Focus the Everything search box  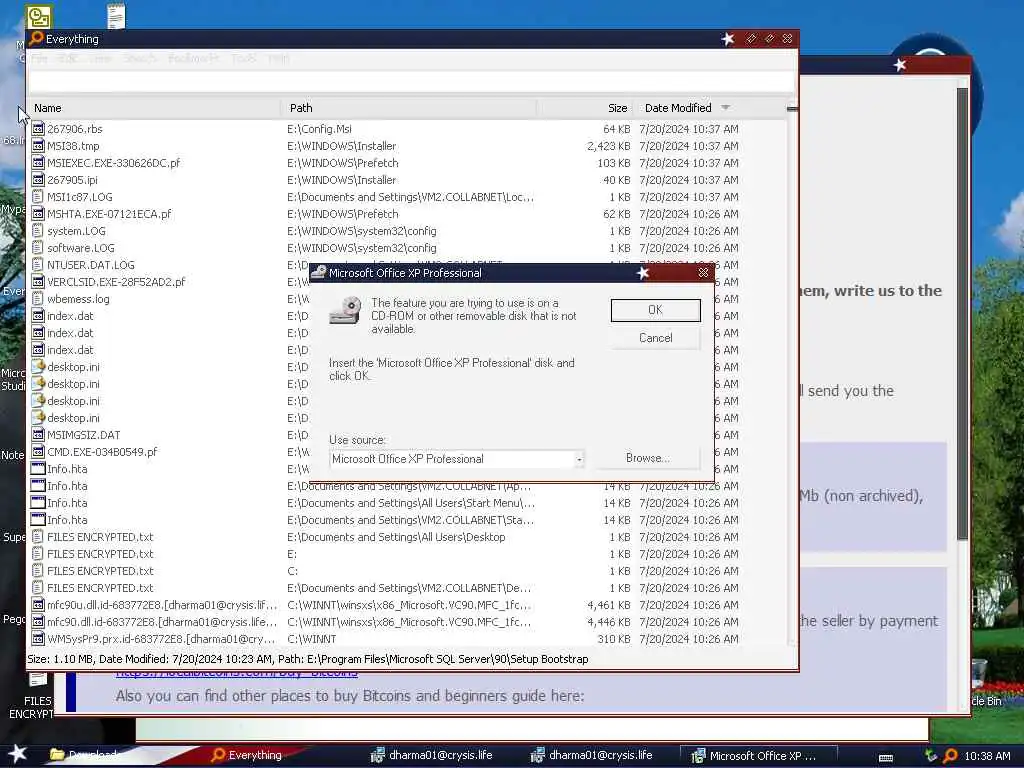(411, 82)
